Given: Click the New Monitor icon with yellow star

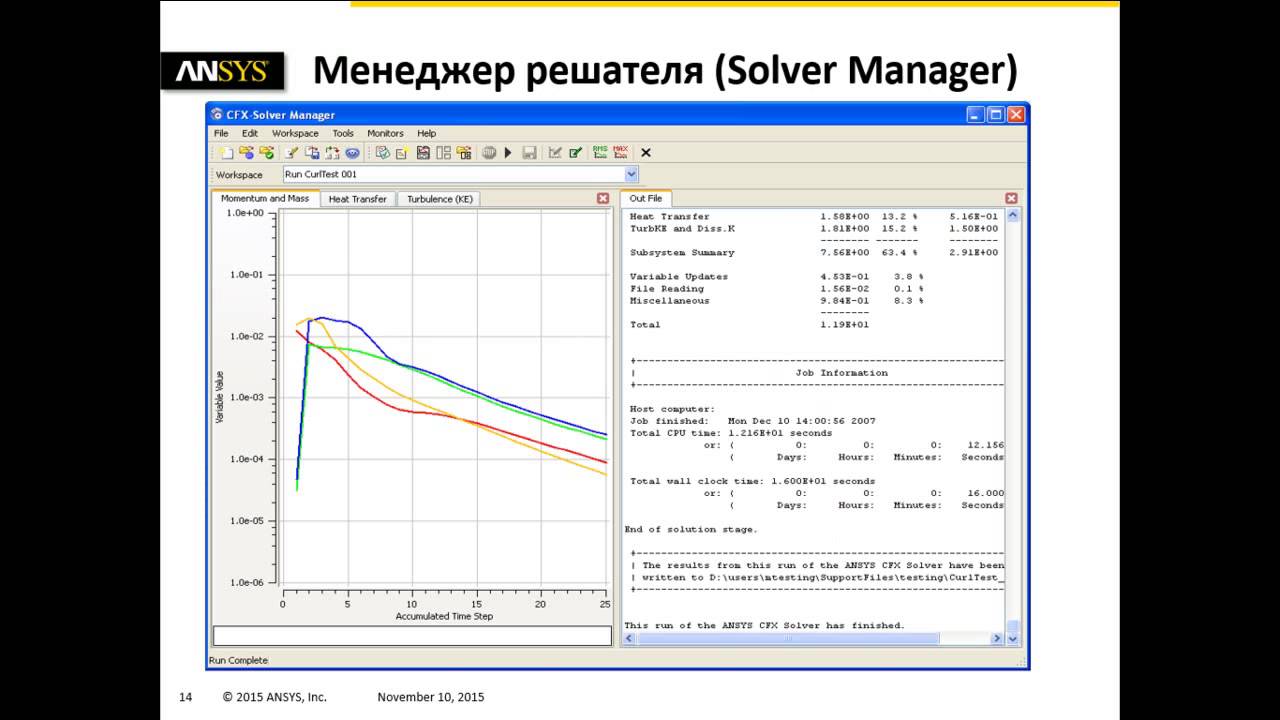Looking at the screenshot, I should pos(402,153).
